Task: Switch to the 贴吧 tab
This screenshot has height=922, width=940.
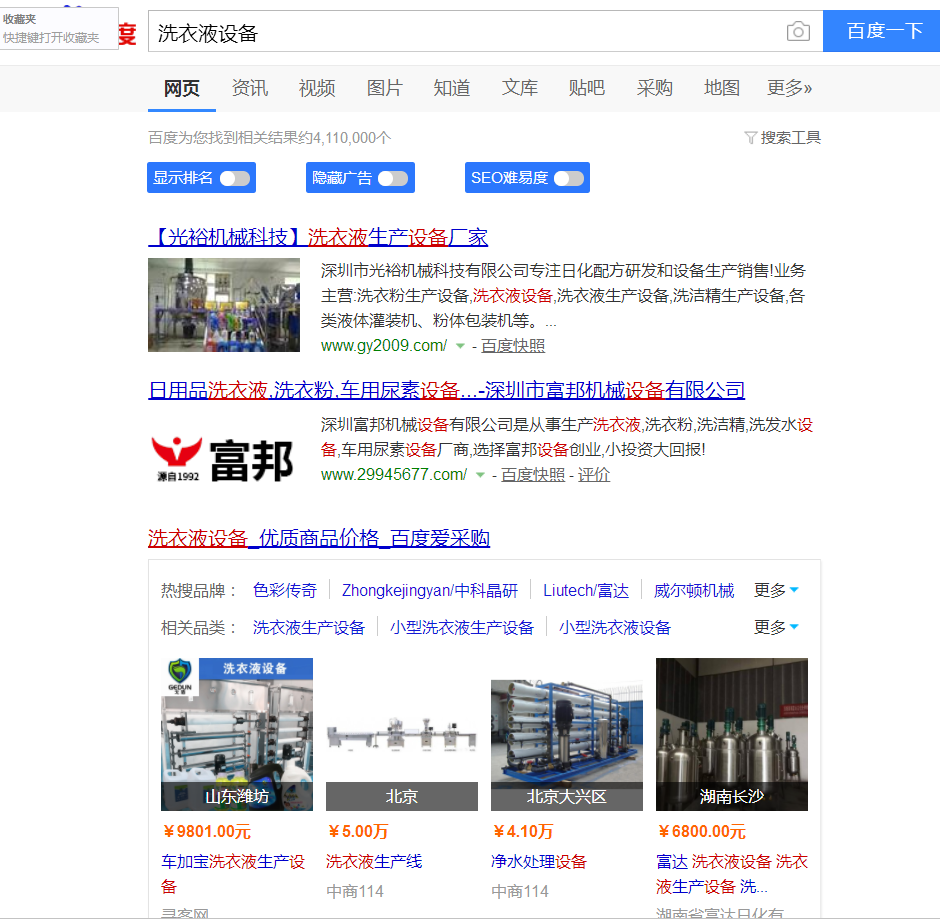Action: (x=586, y=88)
